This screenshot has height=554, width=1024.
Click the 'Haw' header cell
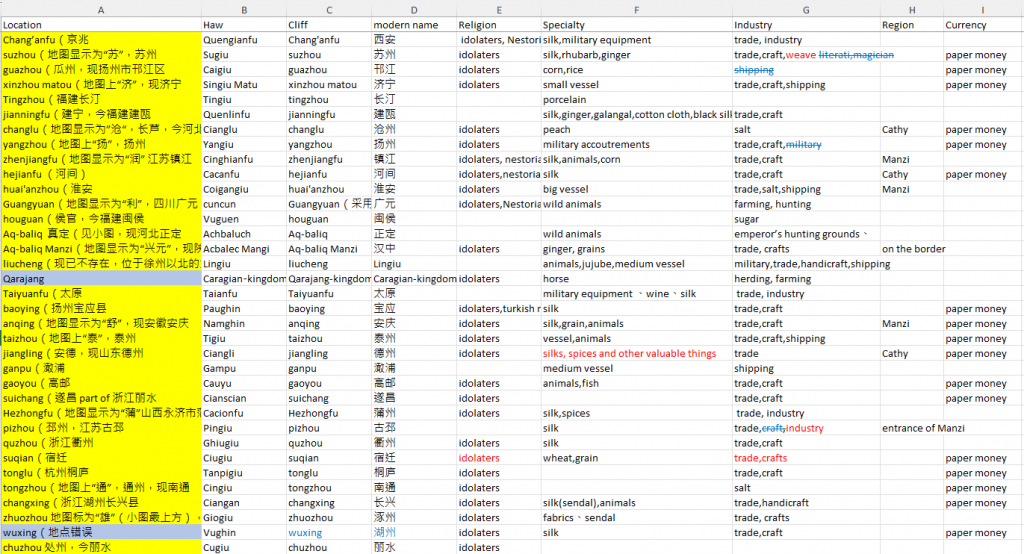click(x=244, y=25)
